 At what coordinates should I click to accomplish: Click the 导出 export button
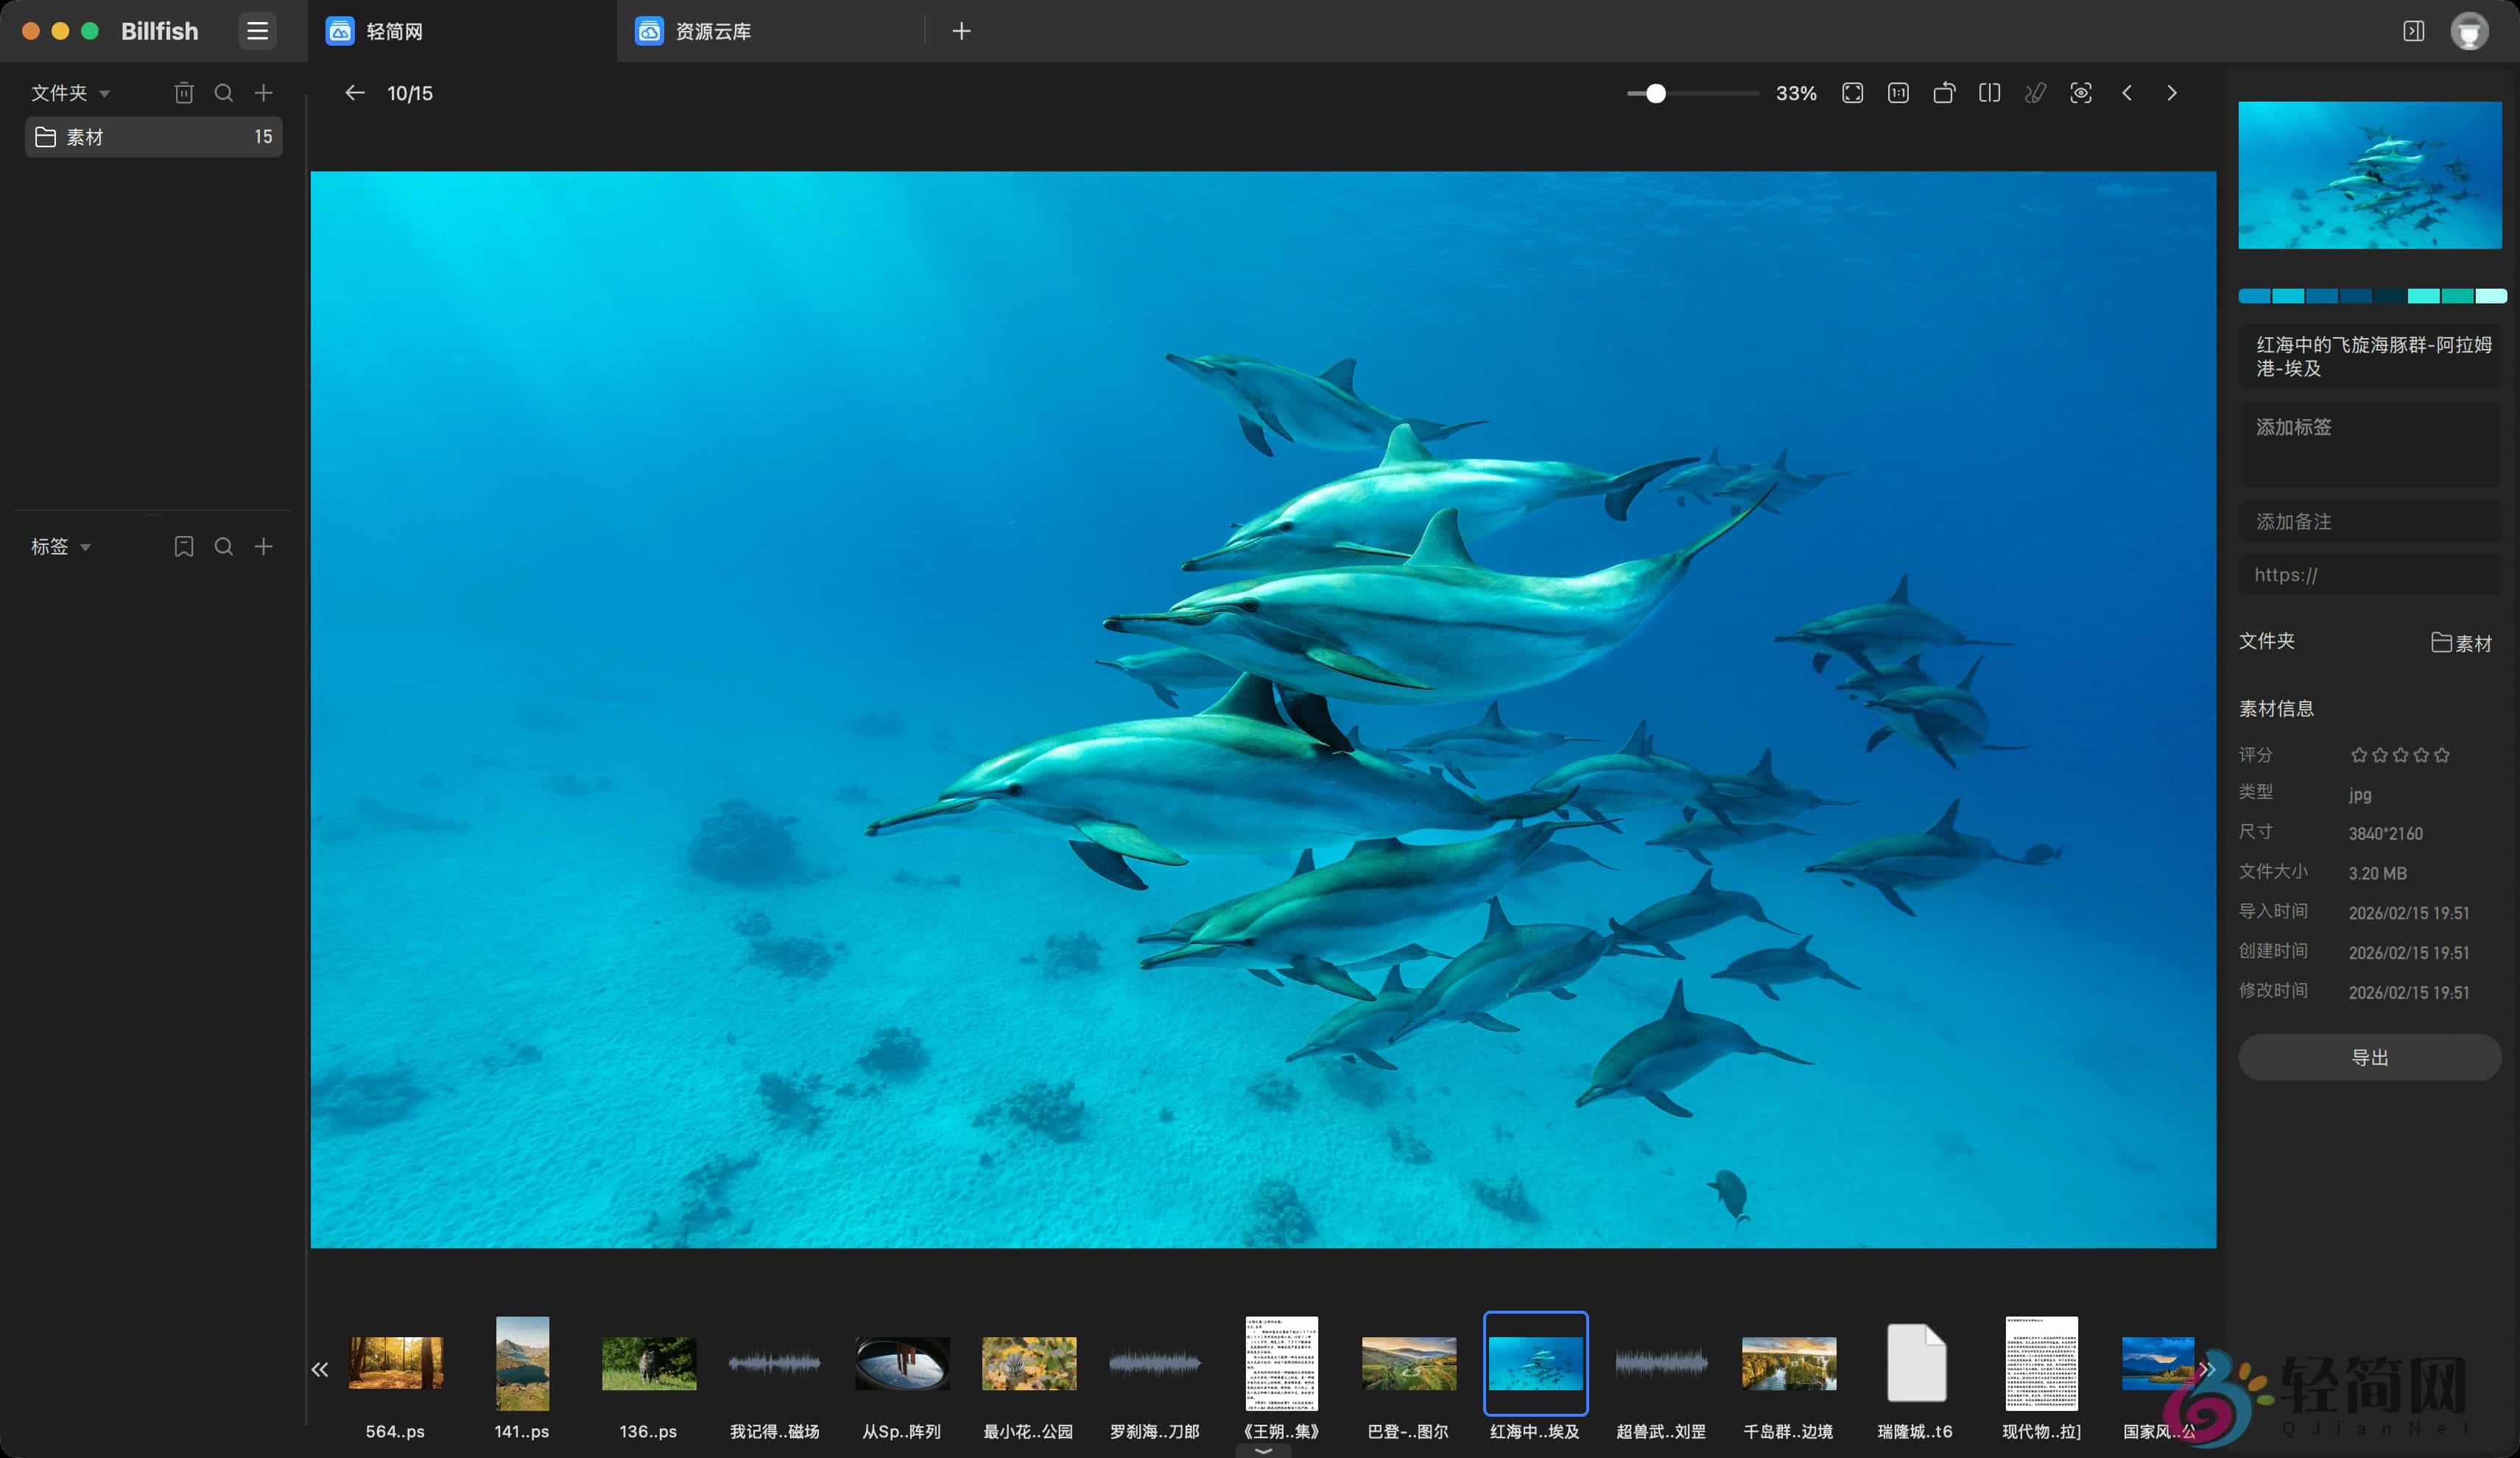tap(2369, 1057)
